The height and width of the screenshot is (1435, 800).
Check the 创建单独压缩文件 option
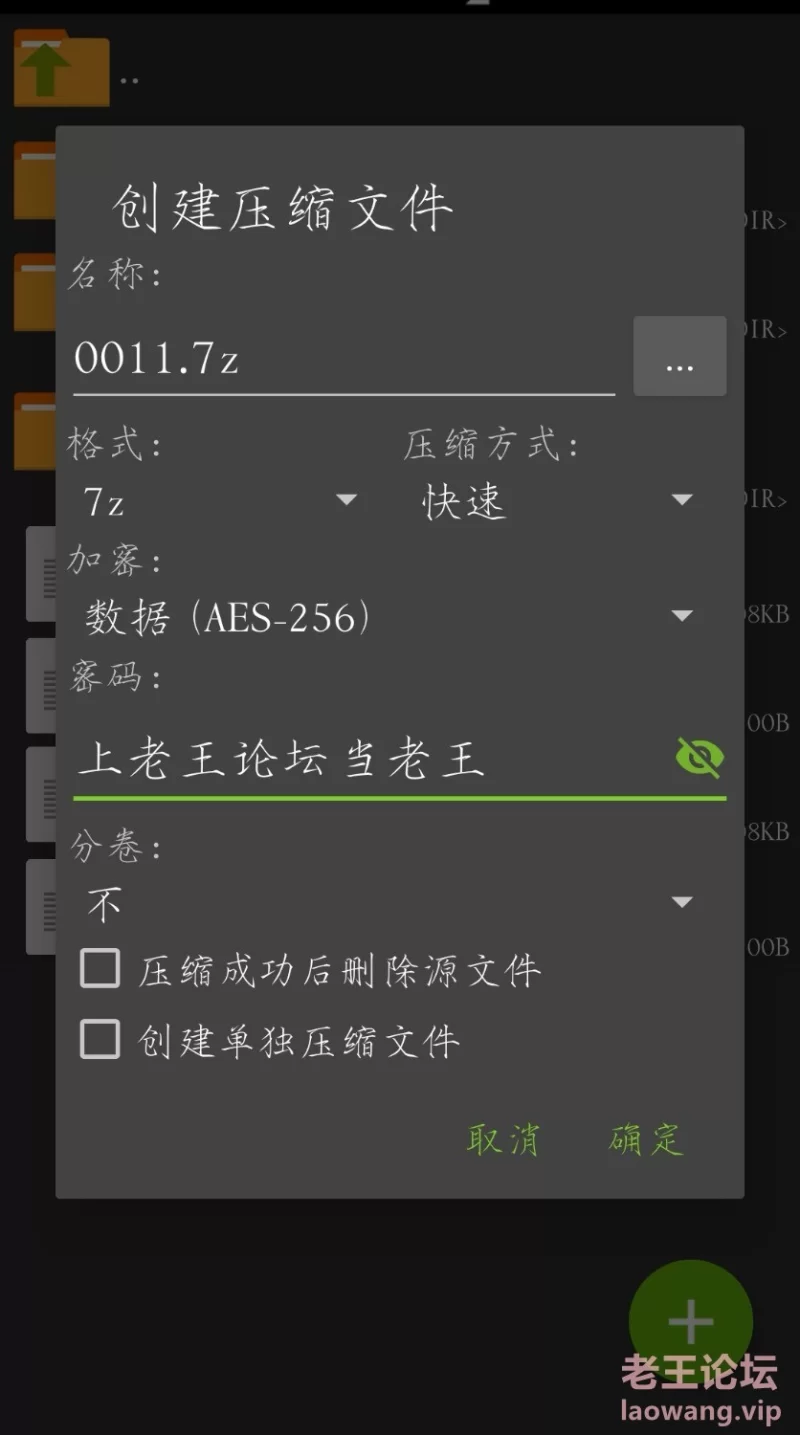[100, 1040]
